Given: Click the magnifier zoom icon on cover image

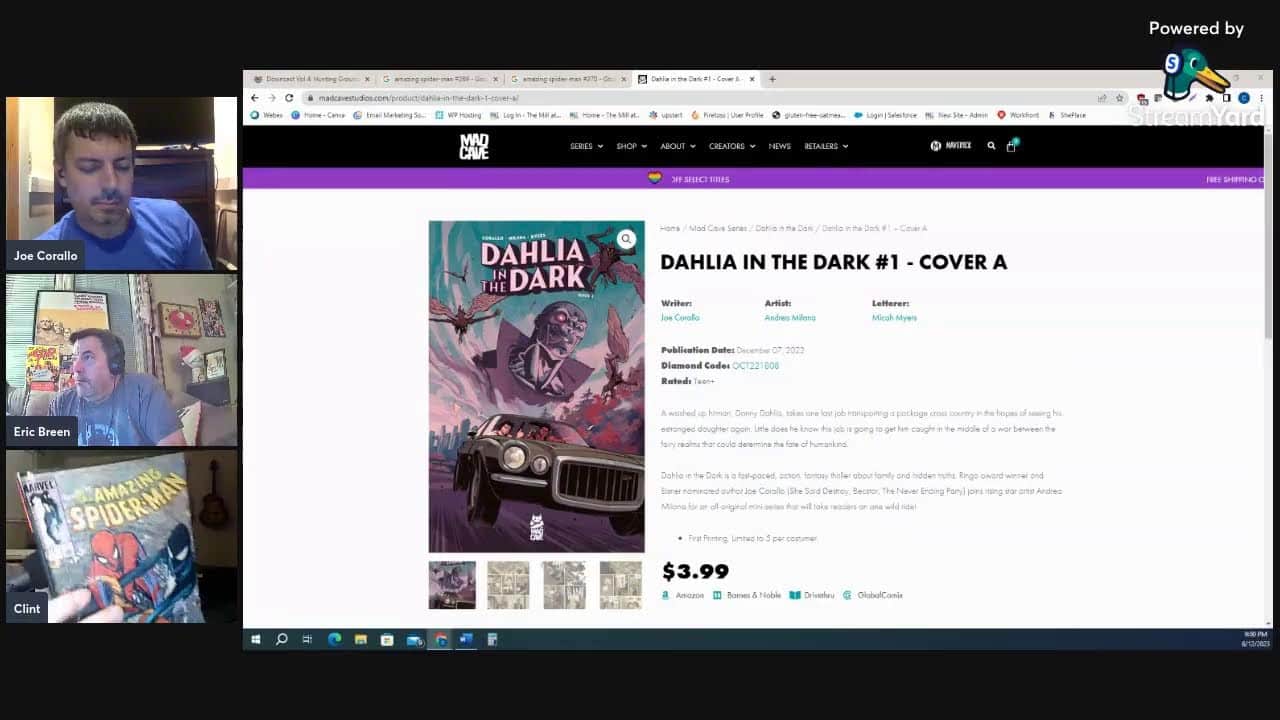Looking at the screenshot, I should [x=625, y=239].
